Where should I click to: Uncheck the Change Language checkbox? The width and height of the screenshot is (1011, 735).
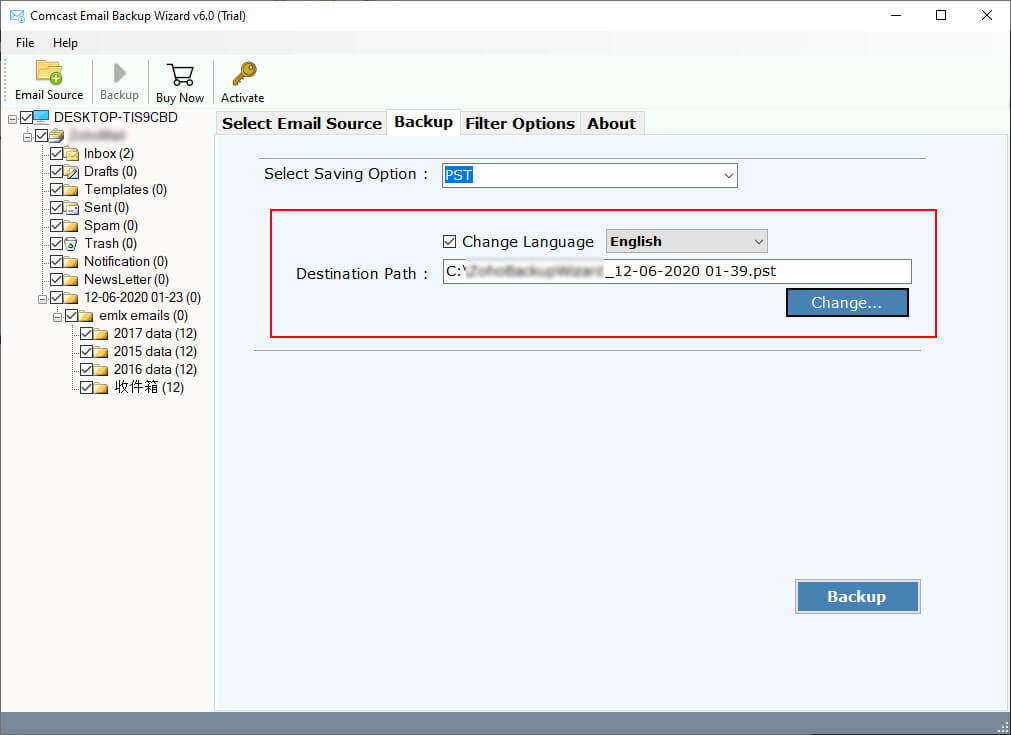click(x=450, y=242)
